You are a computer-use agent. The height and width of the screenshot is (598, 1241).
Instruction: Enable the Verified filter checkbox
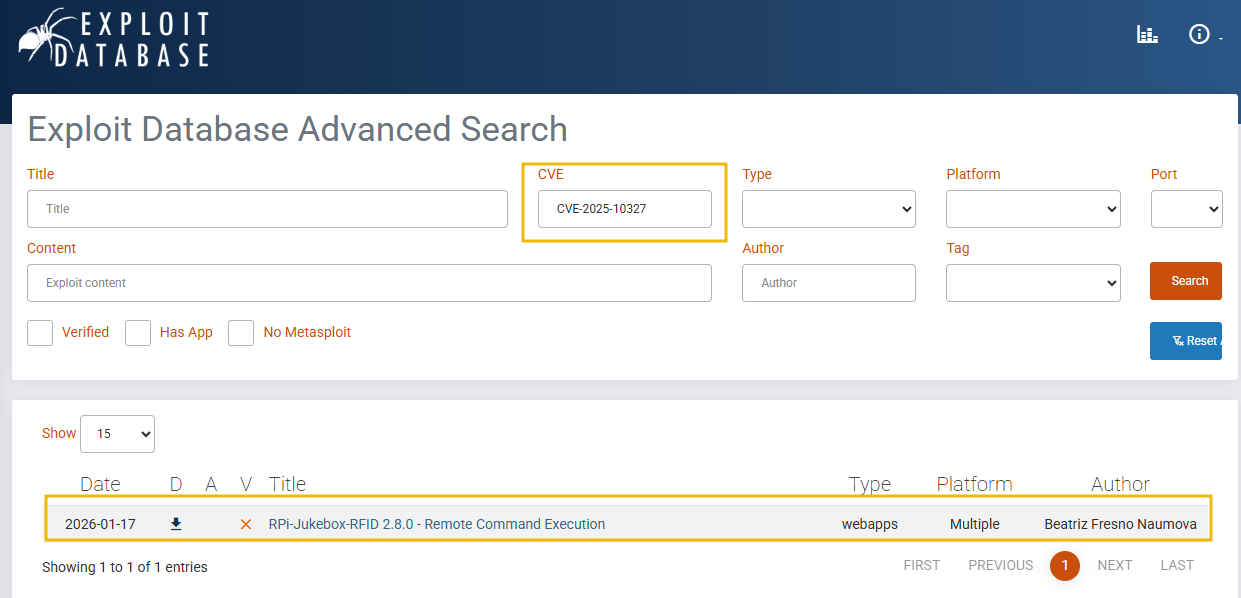(39, 332)
